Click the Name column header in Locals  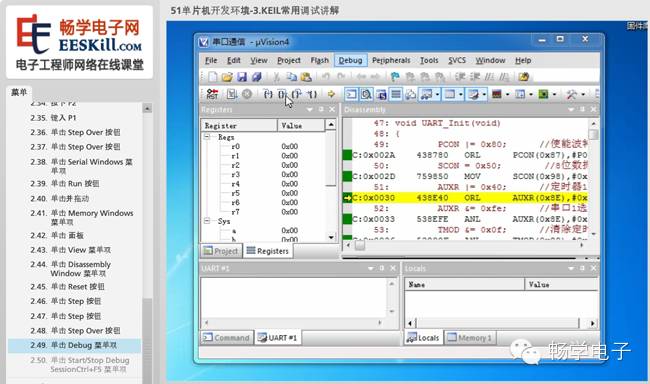[464, 284]
